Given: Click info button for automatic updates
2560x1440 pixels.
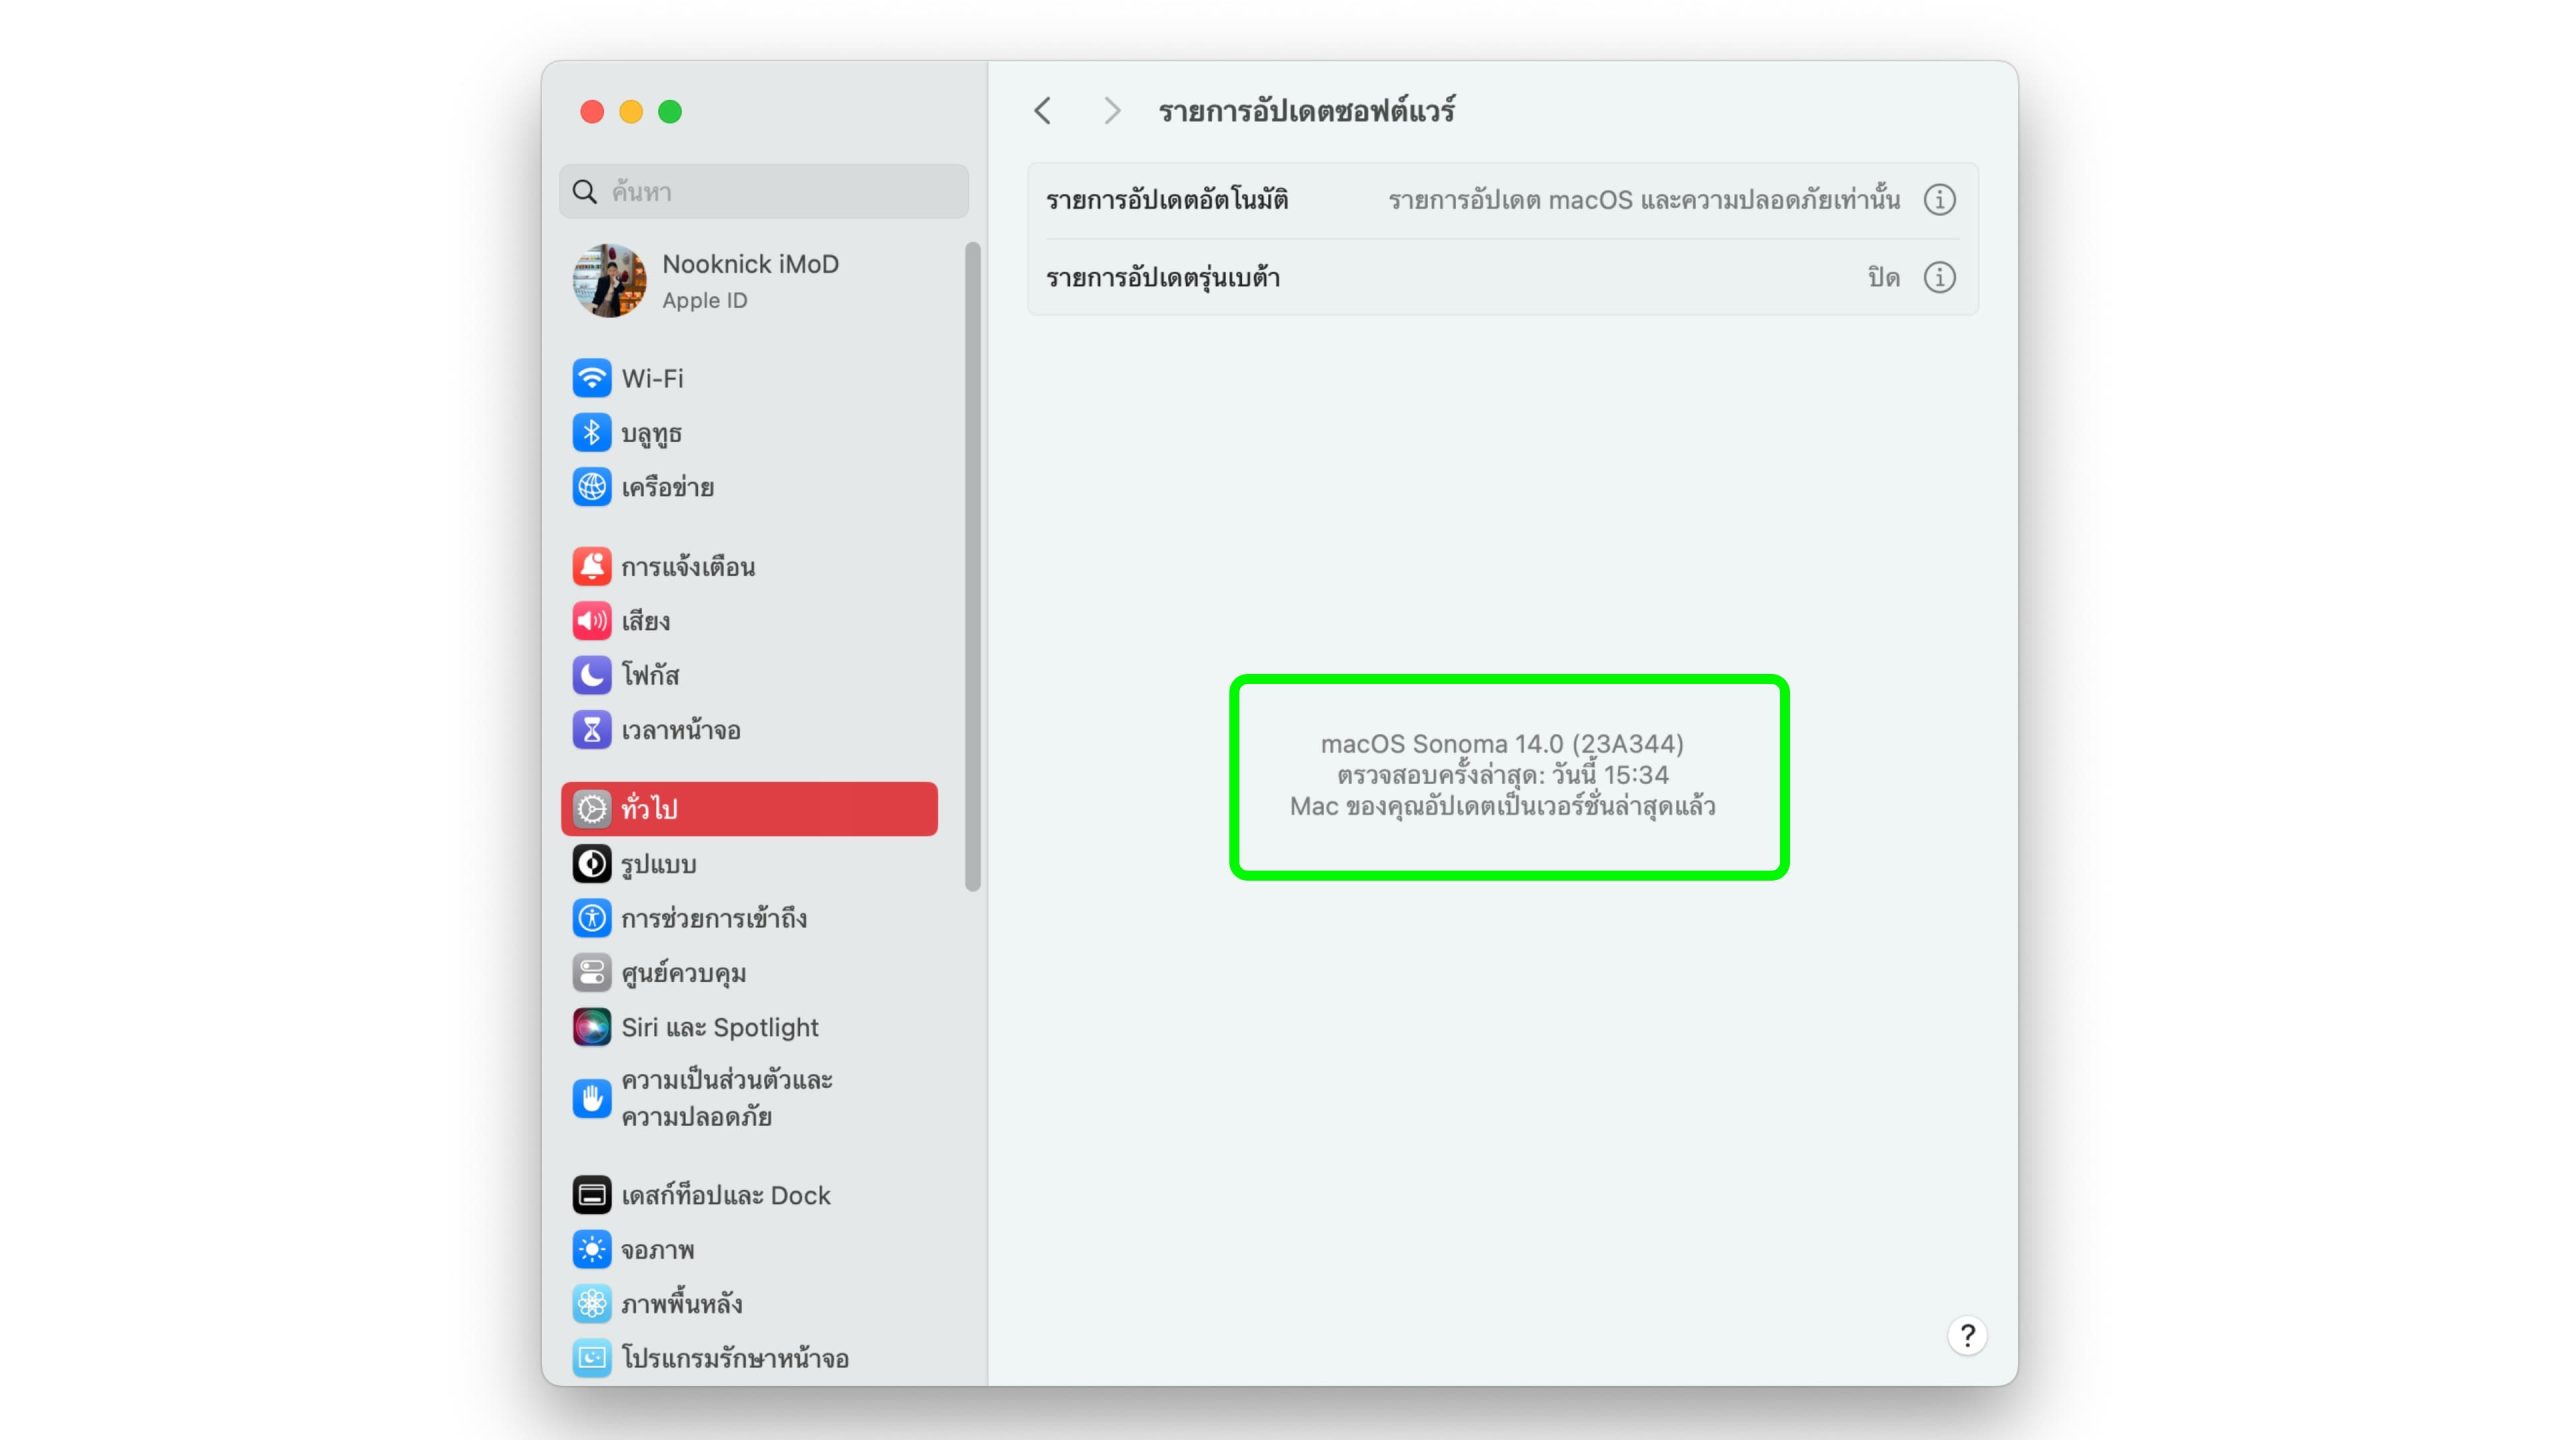Looking at the screenshot, I should (1939, 200).
